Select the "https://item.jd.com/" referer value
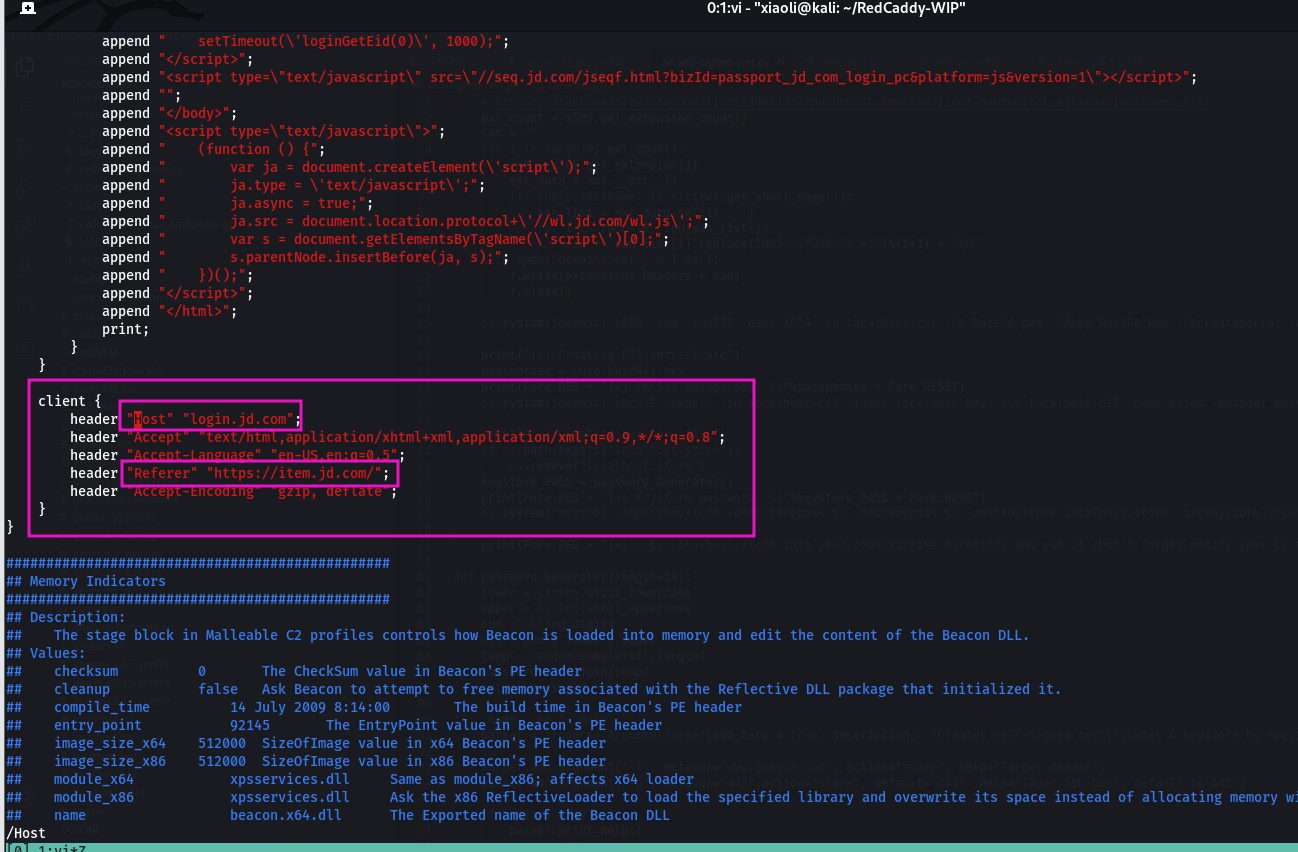 294,473
